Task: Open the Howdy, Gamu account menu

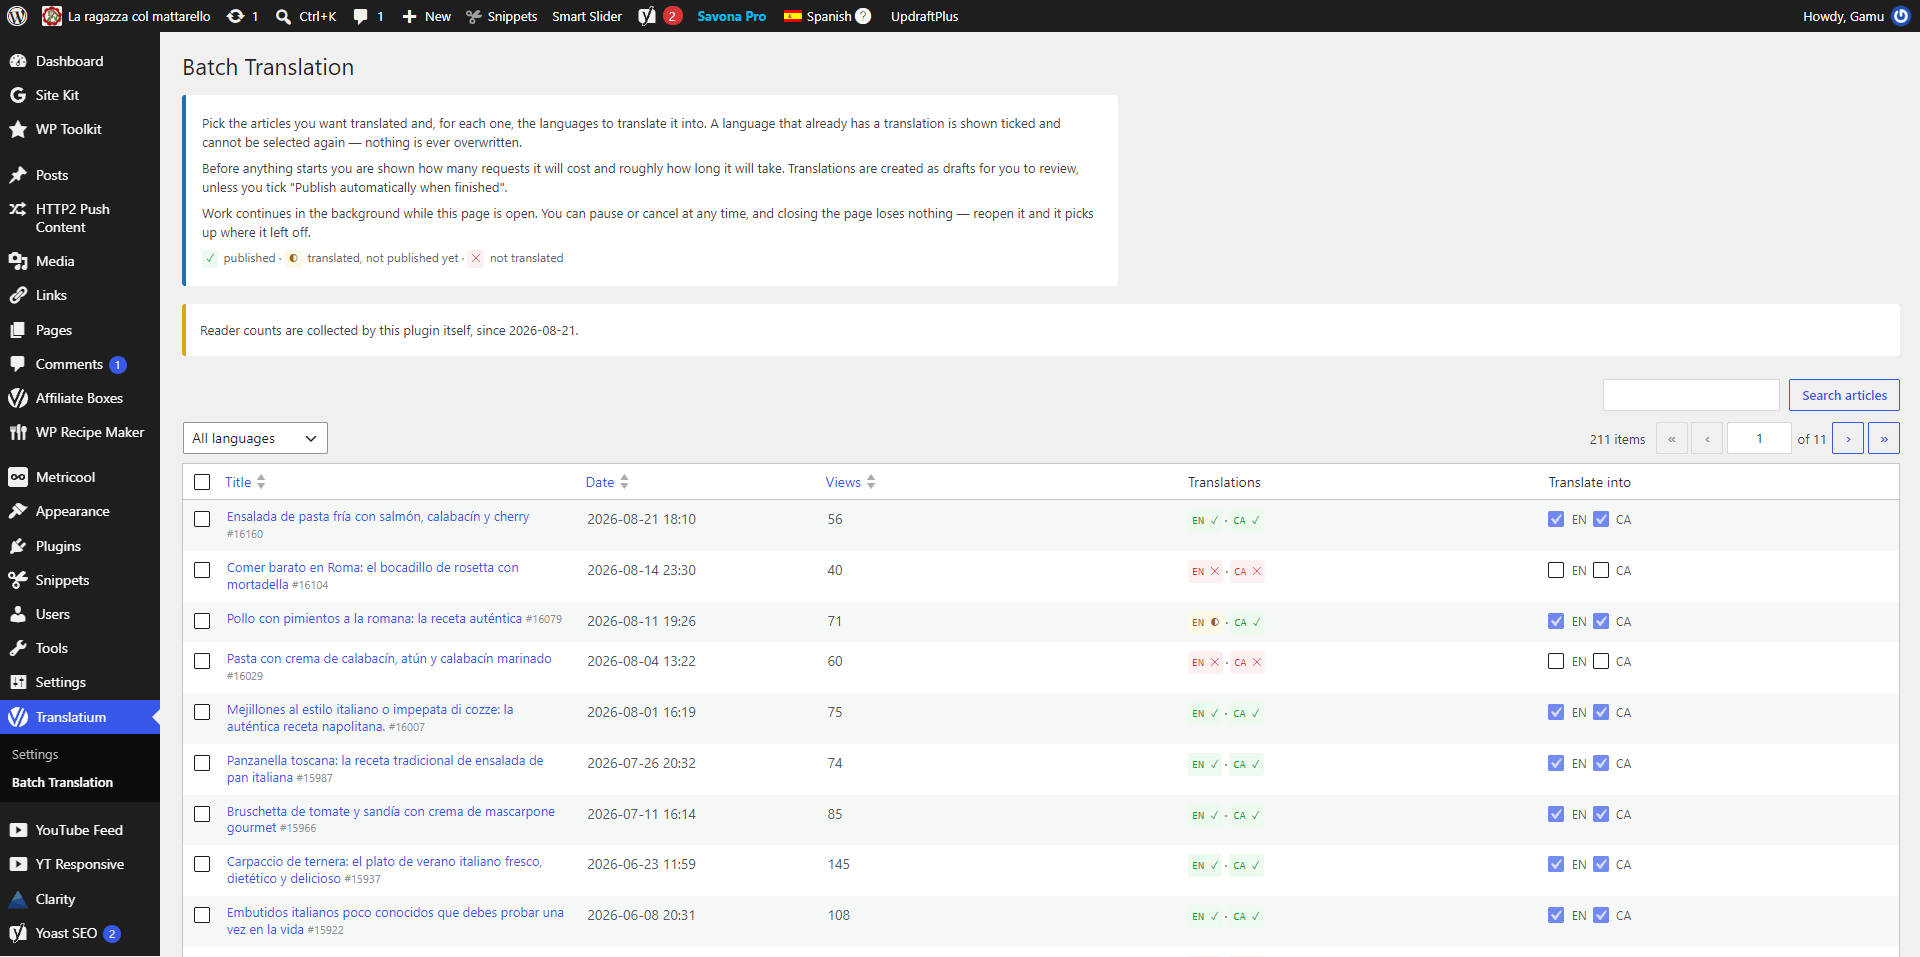Action: [1856, 16]
